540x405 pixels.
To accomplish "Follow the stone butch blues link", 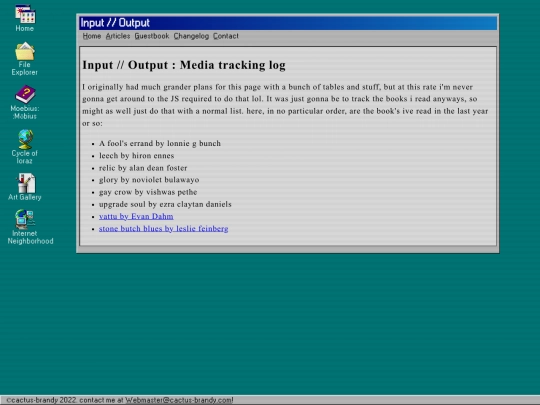I will 164,229.
